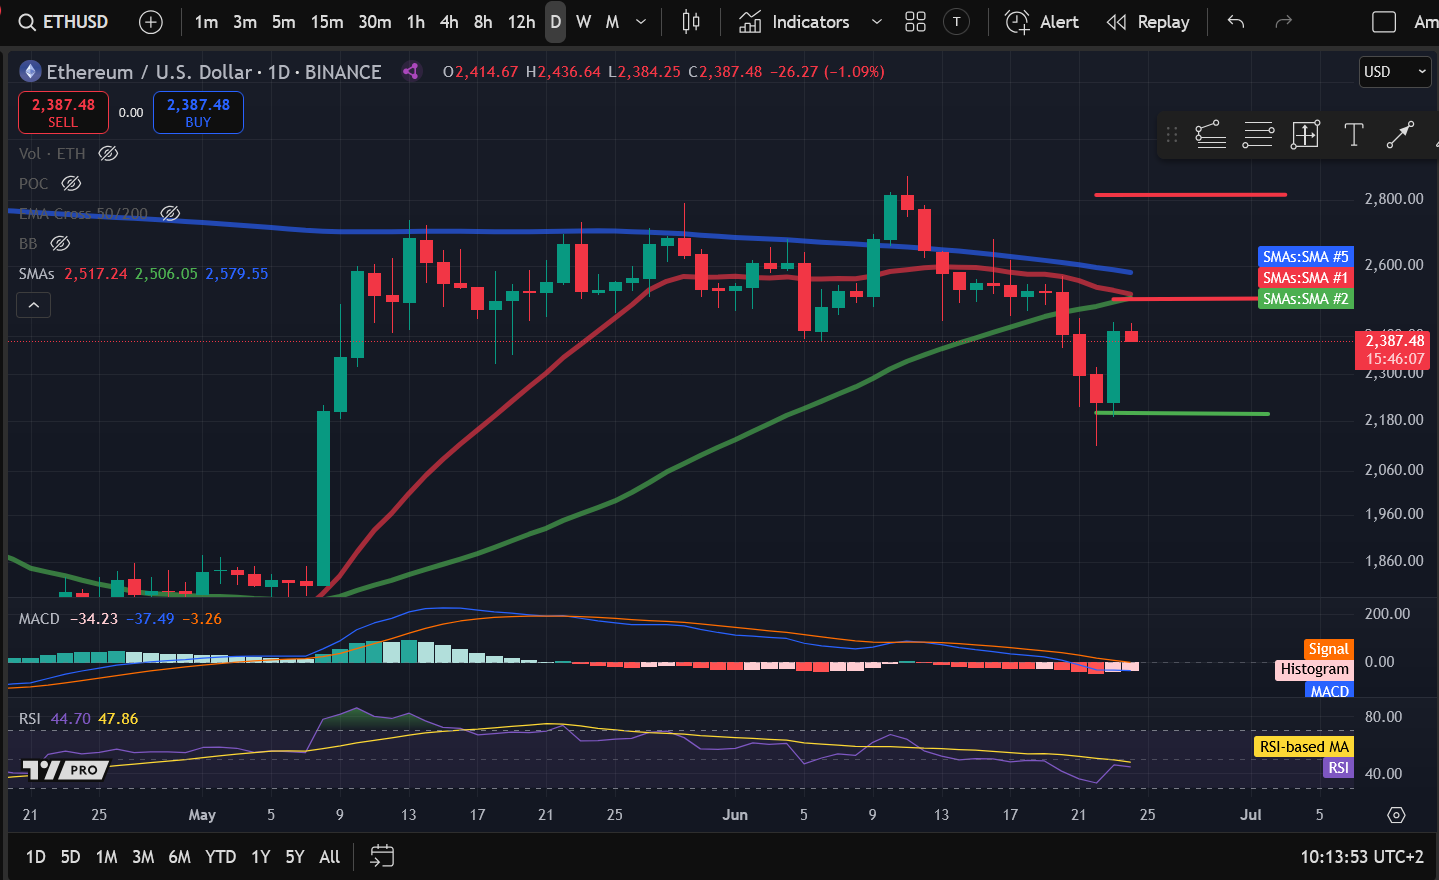Select the horizontal lines drawing tool
Viewport: 1439px width, 880px height.
1258,134
